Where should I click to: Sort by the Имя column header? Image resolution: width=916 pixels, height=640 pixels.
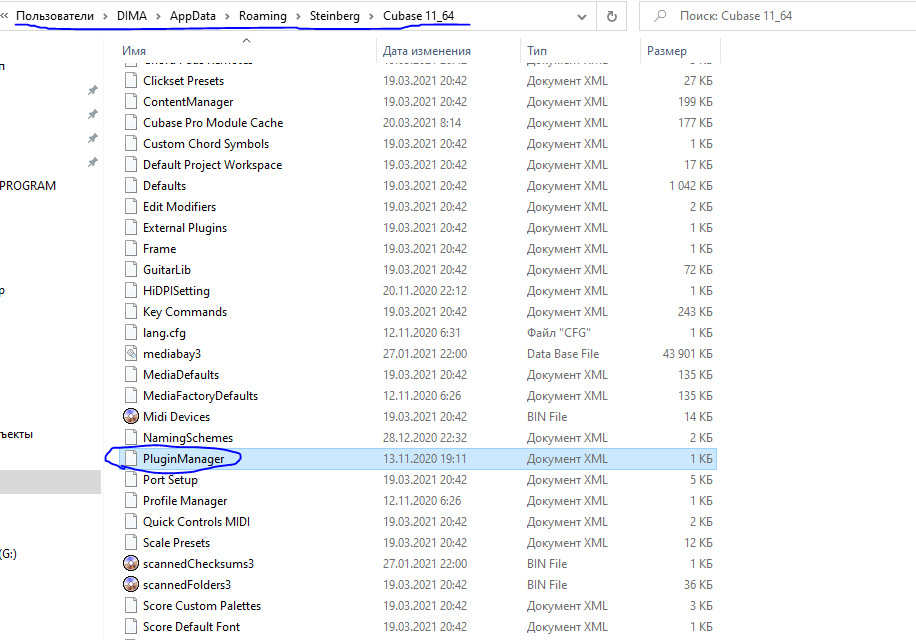[134, 51]
